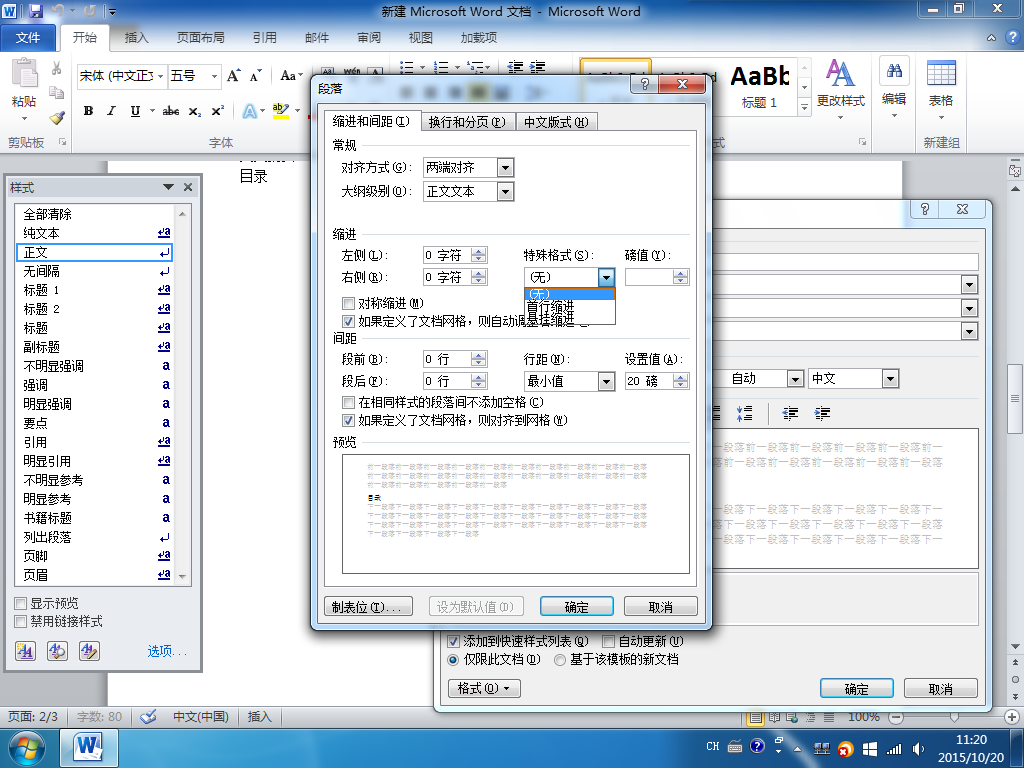Click the numbered list icon in ribbon

[442, 67]
